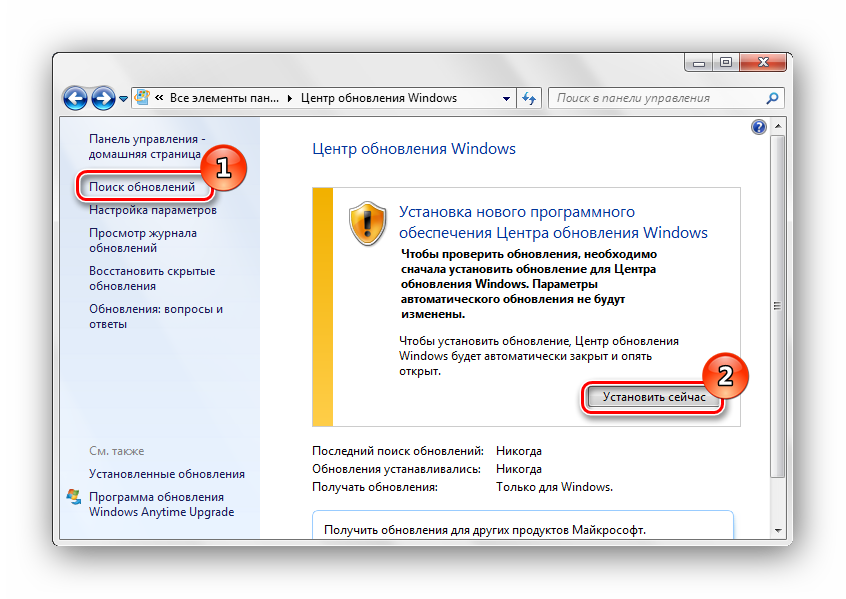Viewport: 846px width, 599px height.
Task: Open 'Панель управления - домашняя страница' link
Action: click(x=147, y=146)
